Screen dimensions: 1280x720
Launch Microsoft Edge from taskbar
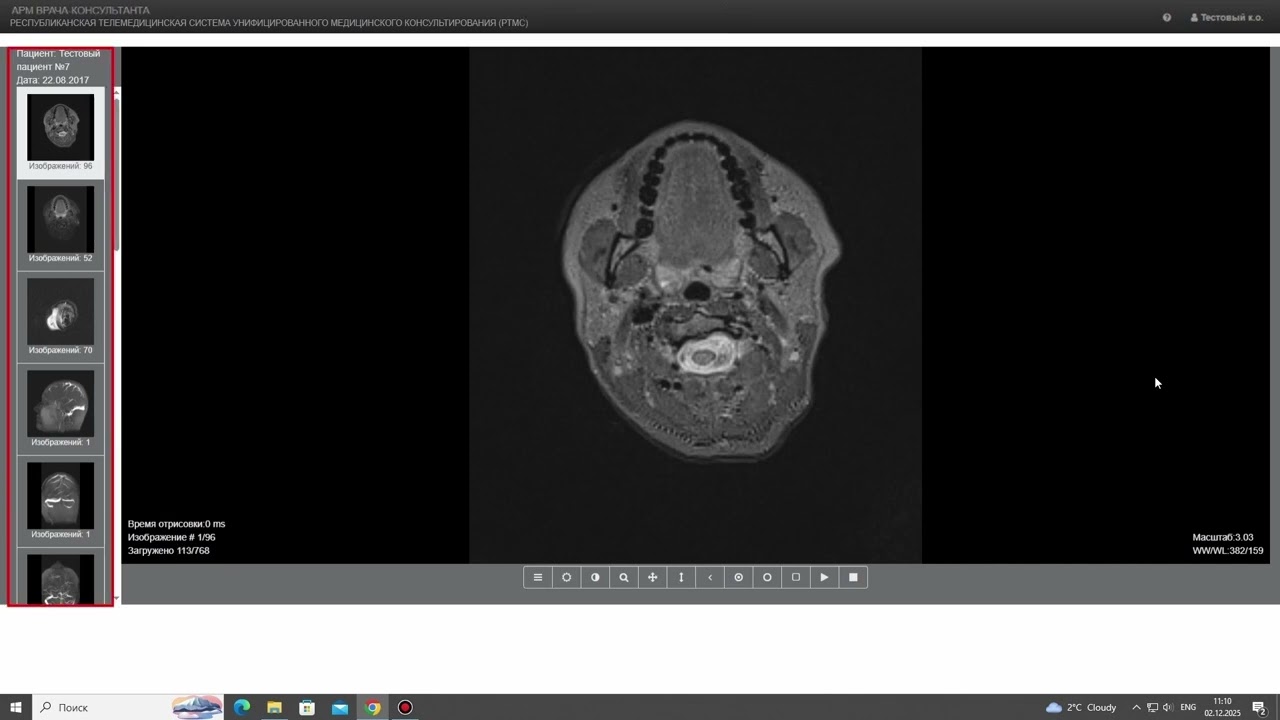click(x=242, y=707)
